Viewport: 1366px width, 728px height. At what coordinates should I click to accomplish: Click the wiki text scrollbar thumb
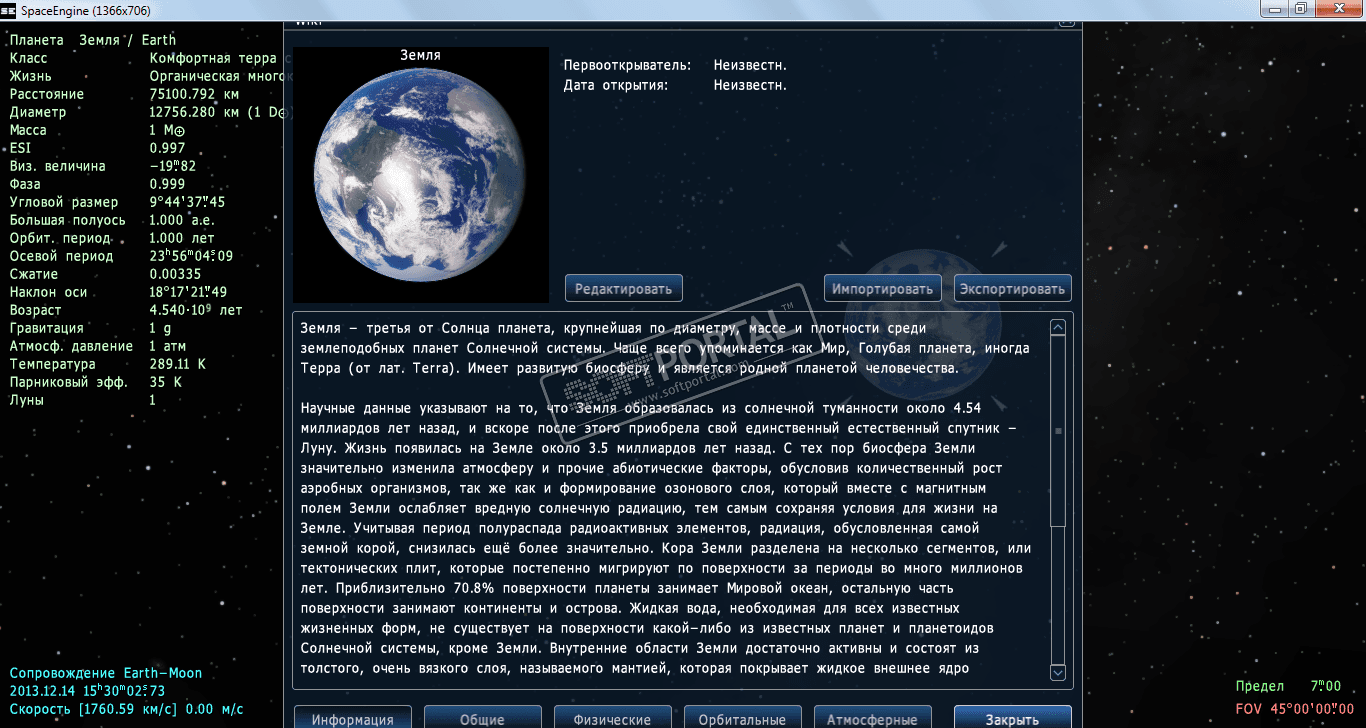tap(1058, 431)
